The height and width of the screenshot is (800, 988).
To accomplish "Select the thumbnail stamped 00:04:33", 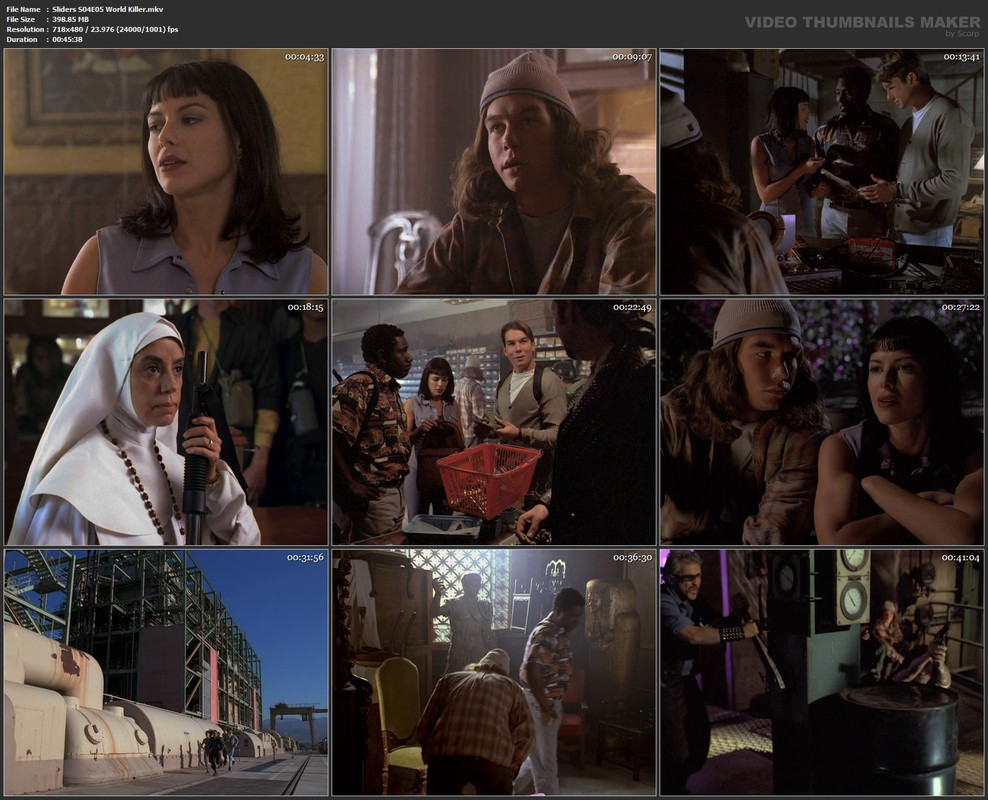I will point(166,172).
